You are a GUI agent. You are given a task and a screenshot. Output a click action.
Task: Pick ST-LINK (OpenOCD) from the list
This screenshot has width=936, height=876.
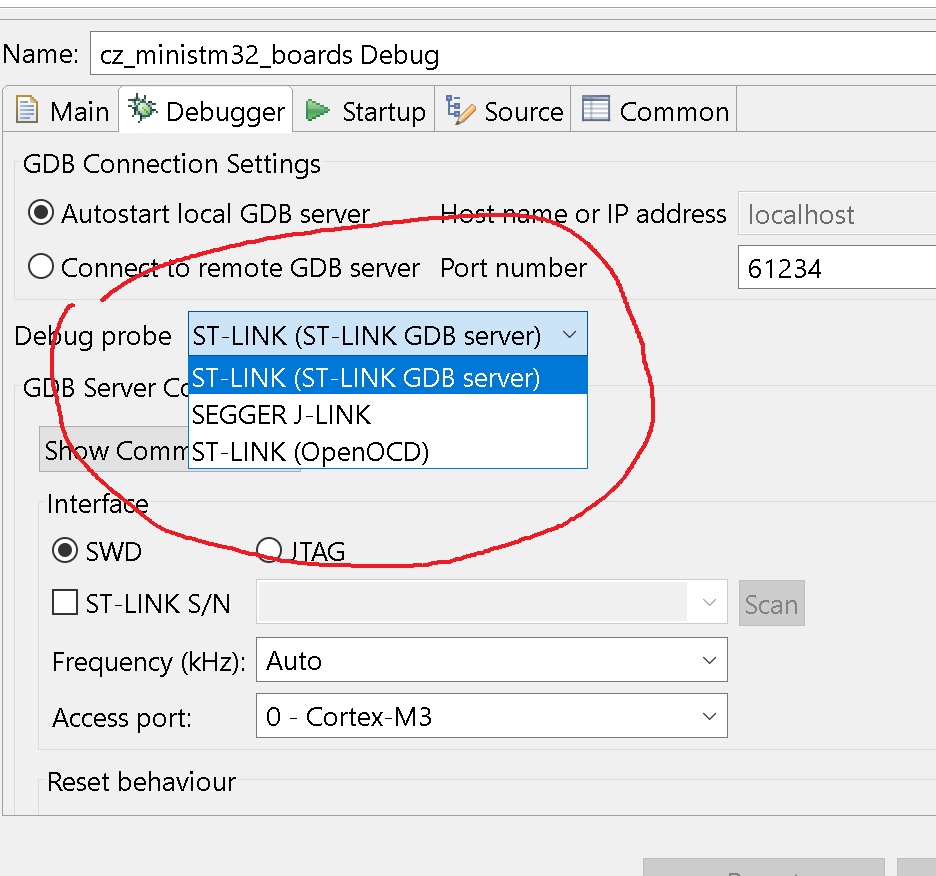[x=388, y=451]
